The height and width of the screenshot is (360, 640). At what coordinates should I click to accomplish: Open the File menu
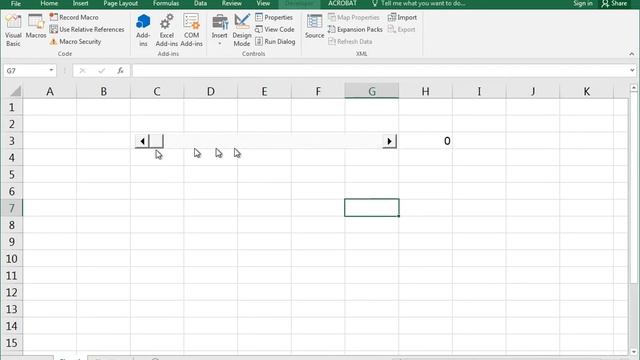click(x=16, y=3)
